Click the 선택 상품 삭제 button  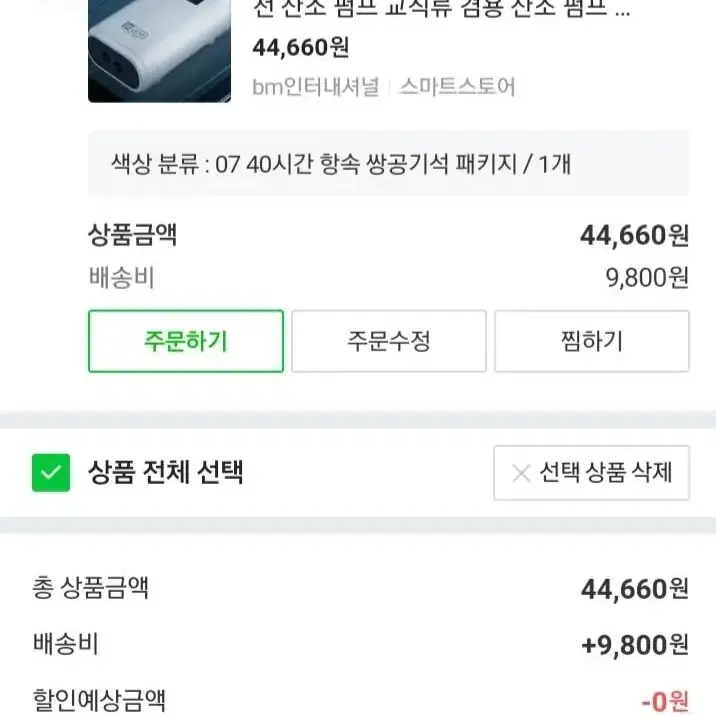point(591,473)
